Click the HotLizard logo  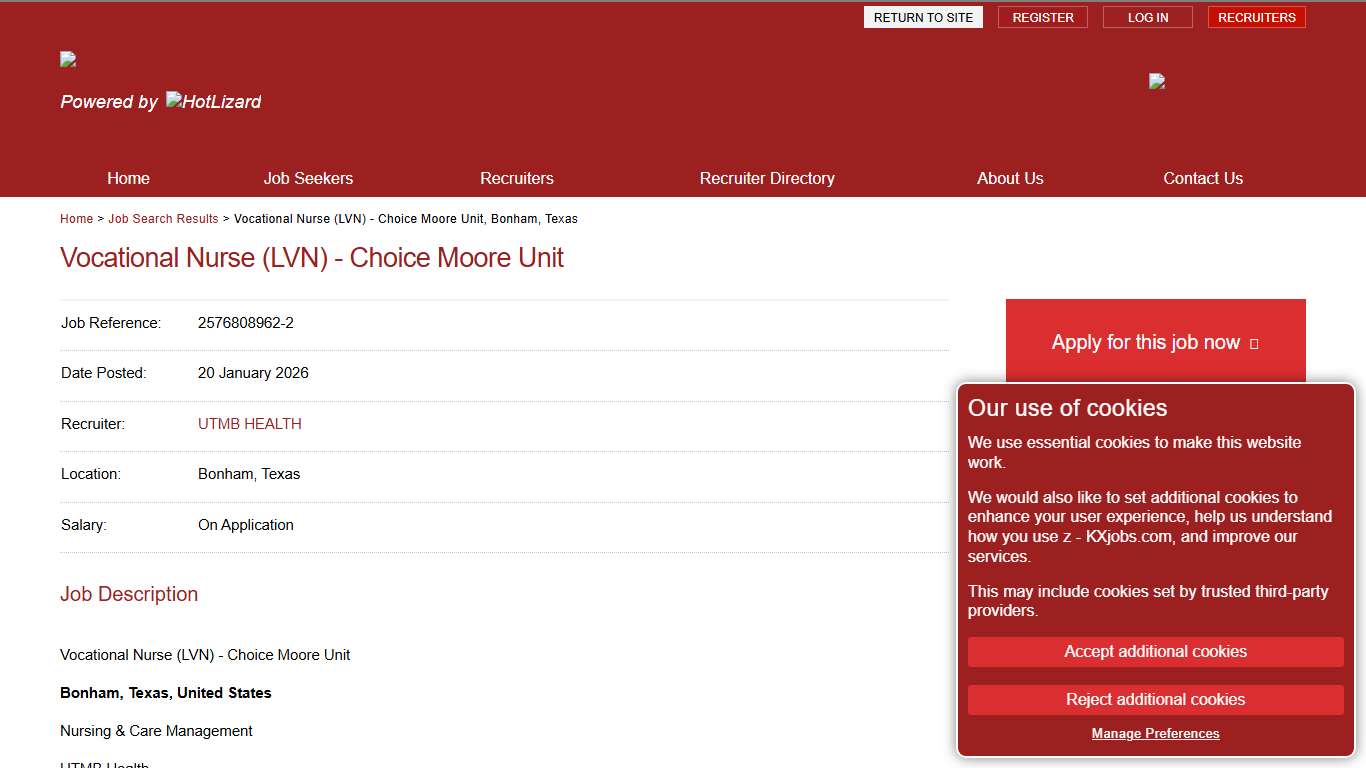[213, 101]
